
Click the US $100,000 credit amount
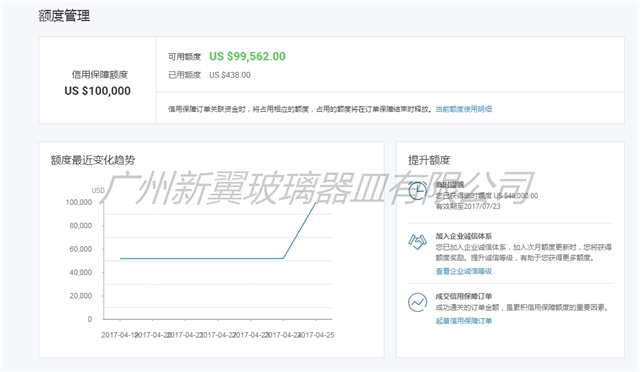tap(98, 91)
